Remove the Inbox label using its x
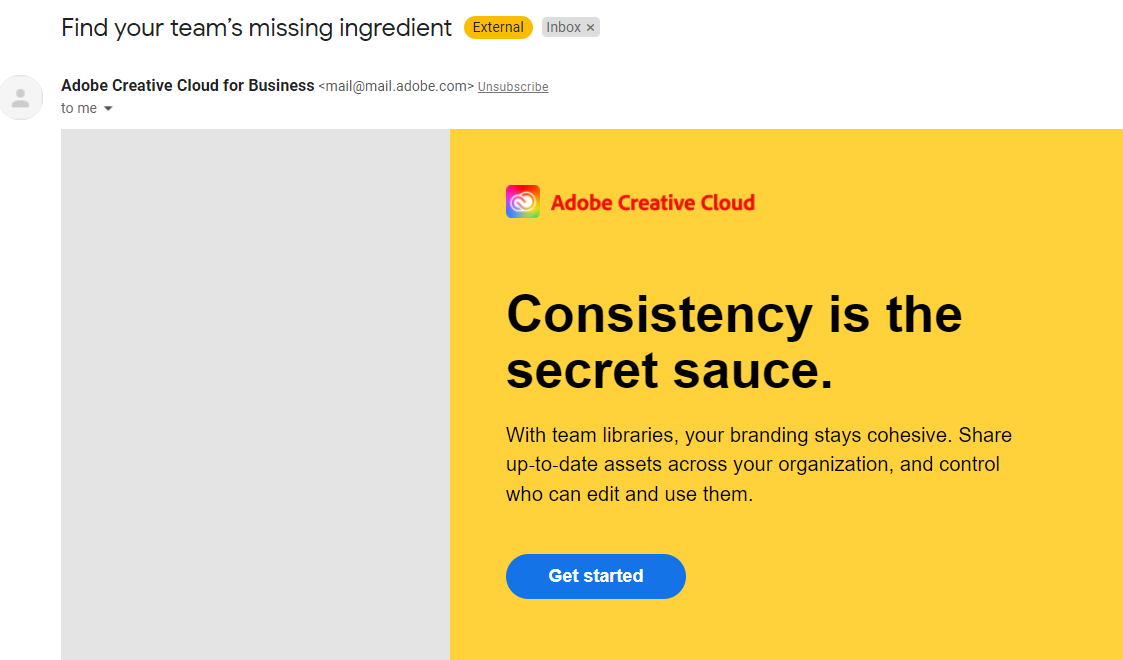The height and width of the screenshot is (660, 1123). point(590,27)
